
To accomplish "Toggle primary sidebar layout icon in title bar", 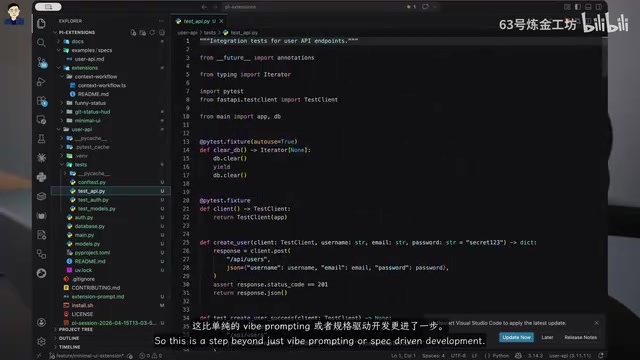I will point(578,7).
